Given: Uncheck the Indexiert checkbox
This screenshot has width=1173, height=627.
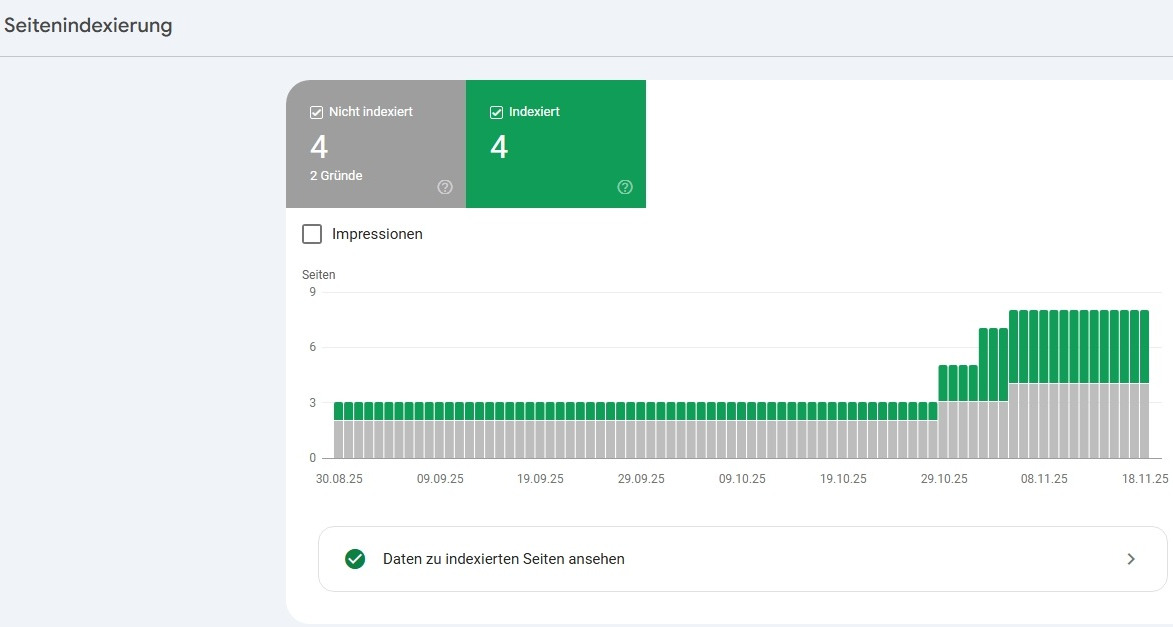Looking at the screenshot, I should (497, 112).
